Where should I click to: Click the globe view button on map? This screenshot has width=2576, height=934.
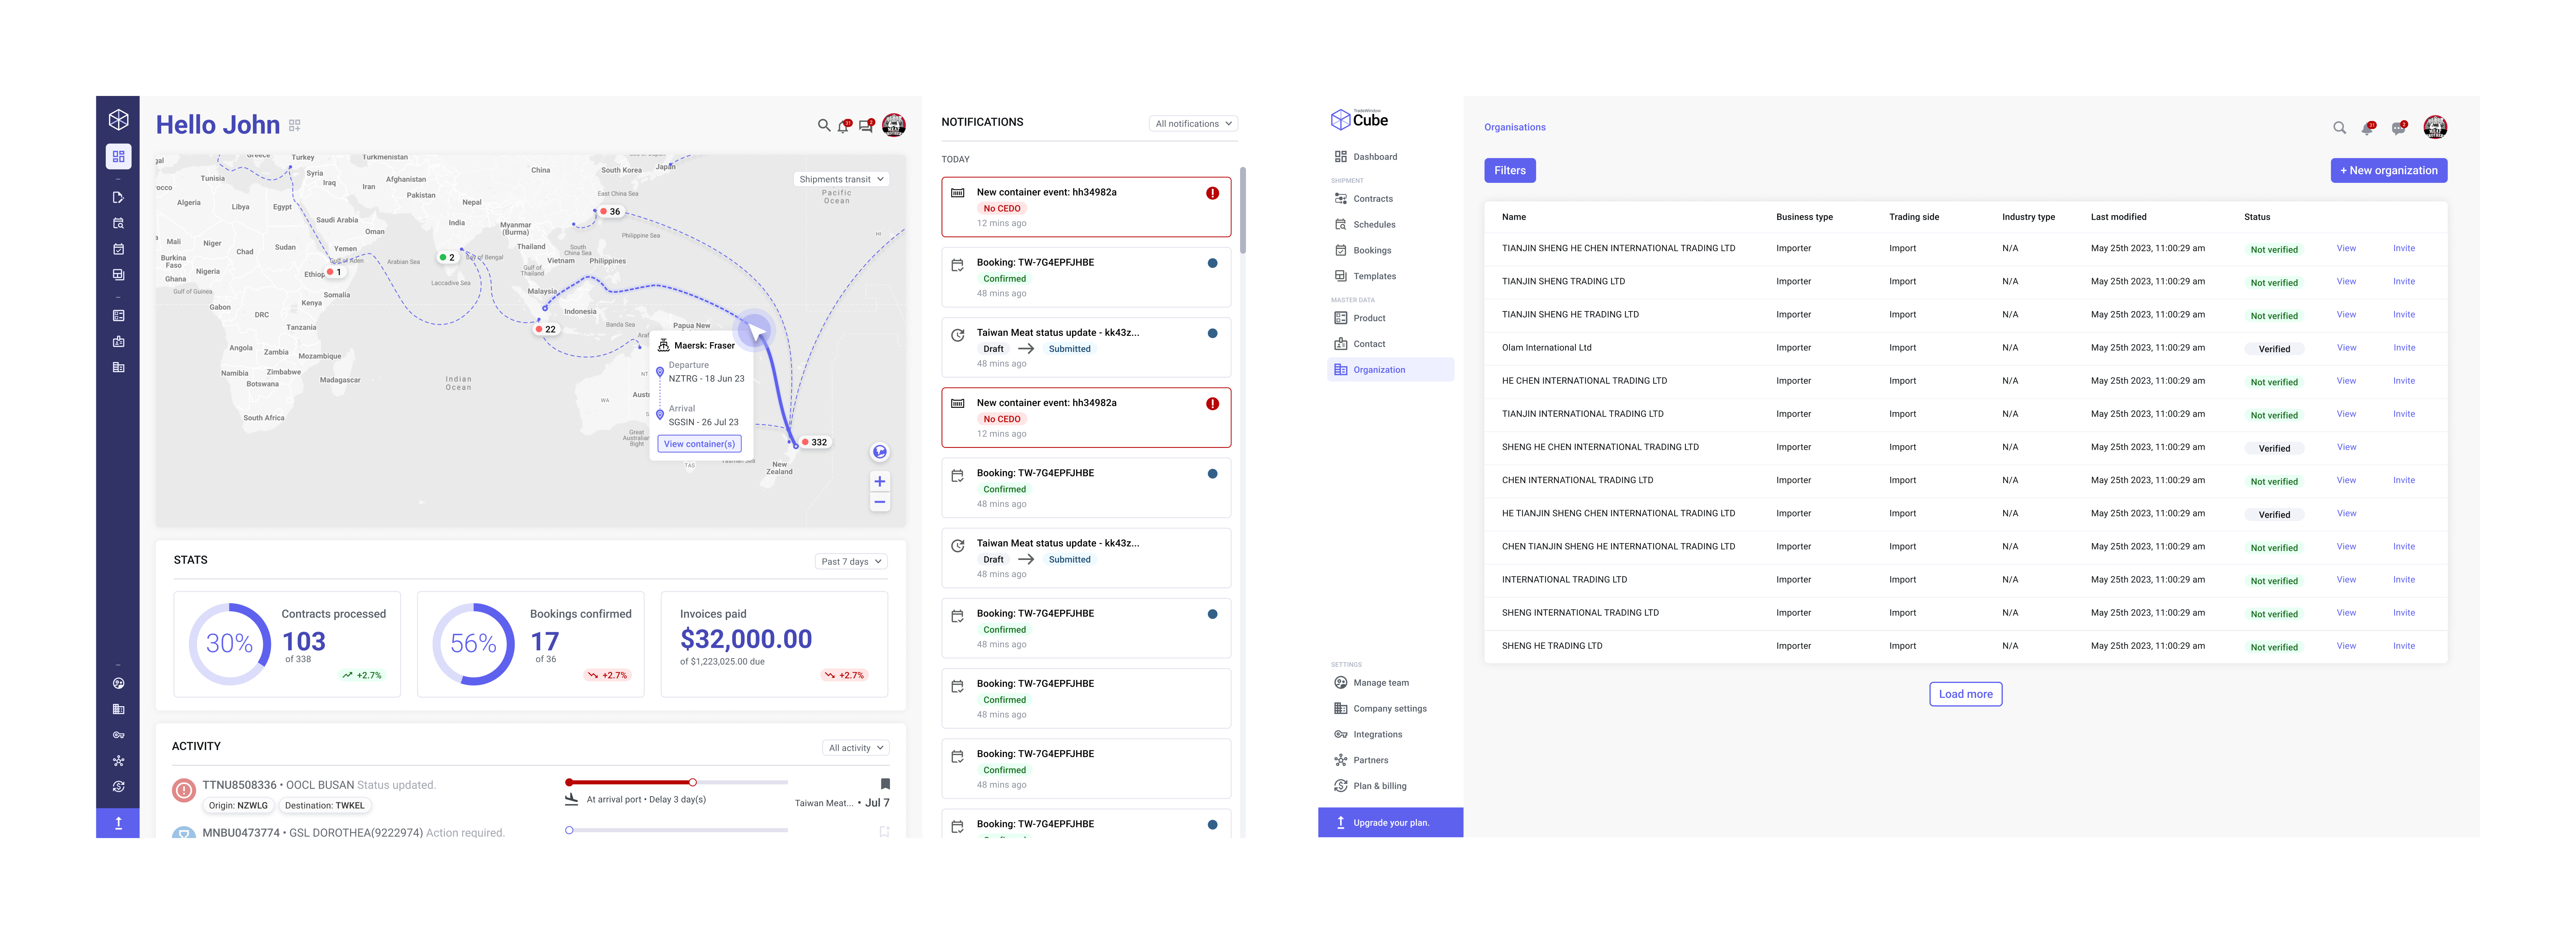pos(880,452)
